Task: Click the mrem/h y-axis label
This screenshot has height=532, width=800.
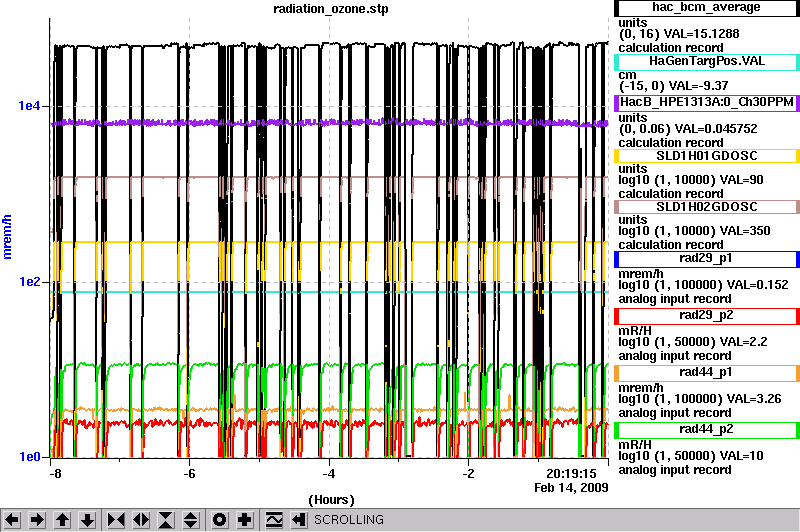Action: click(x=7, y=237)
